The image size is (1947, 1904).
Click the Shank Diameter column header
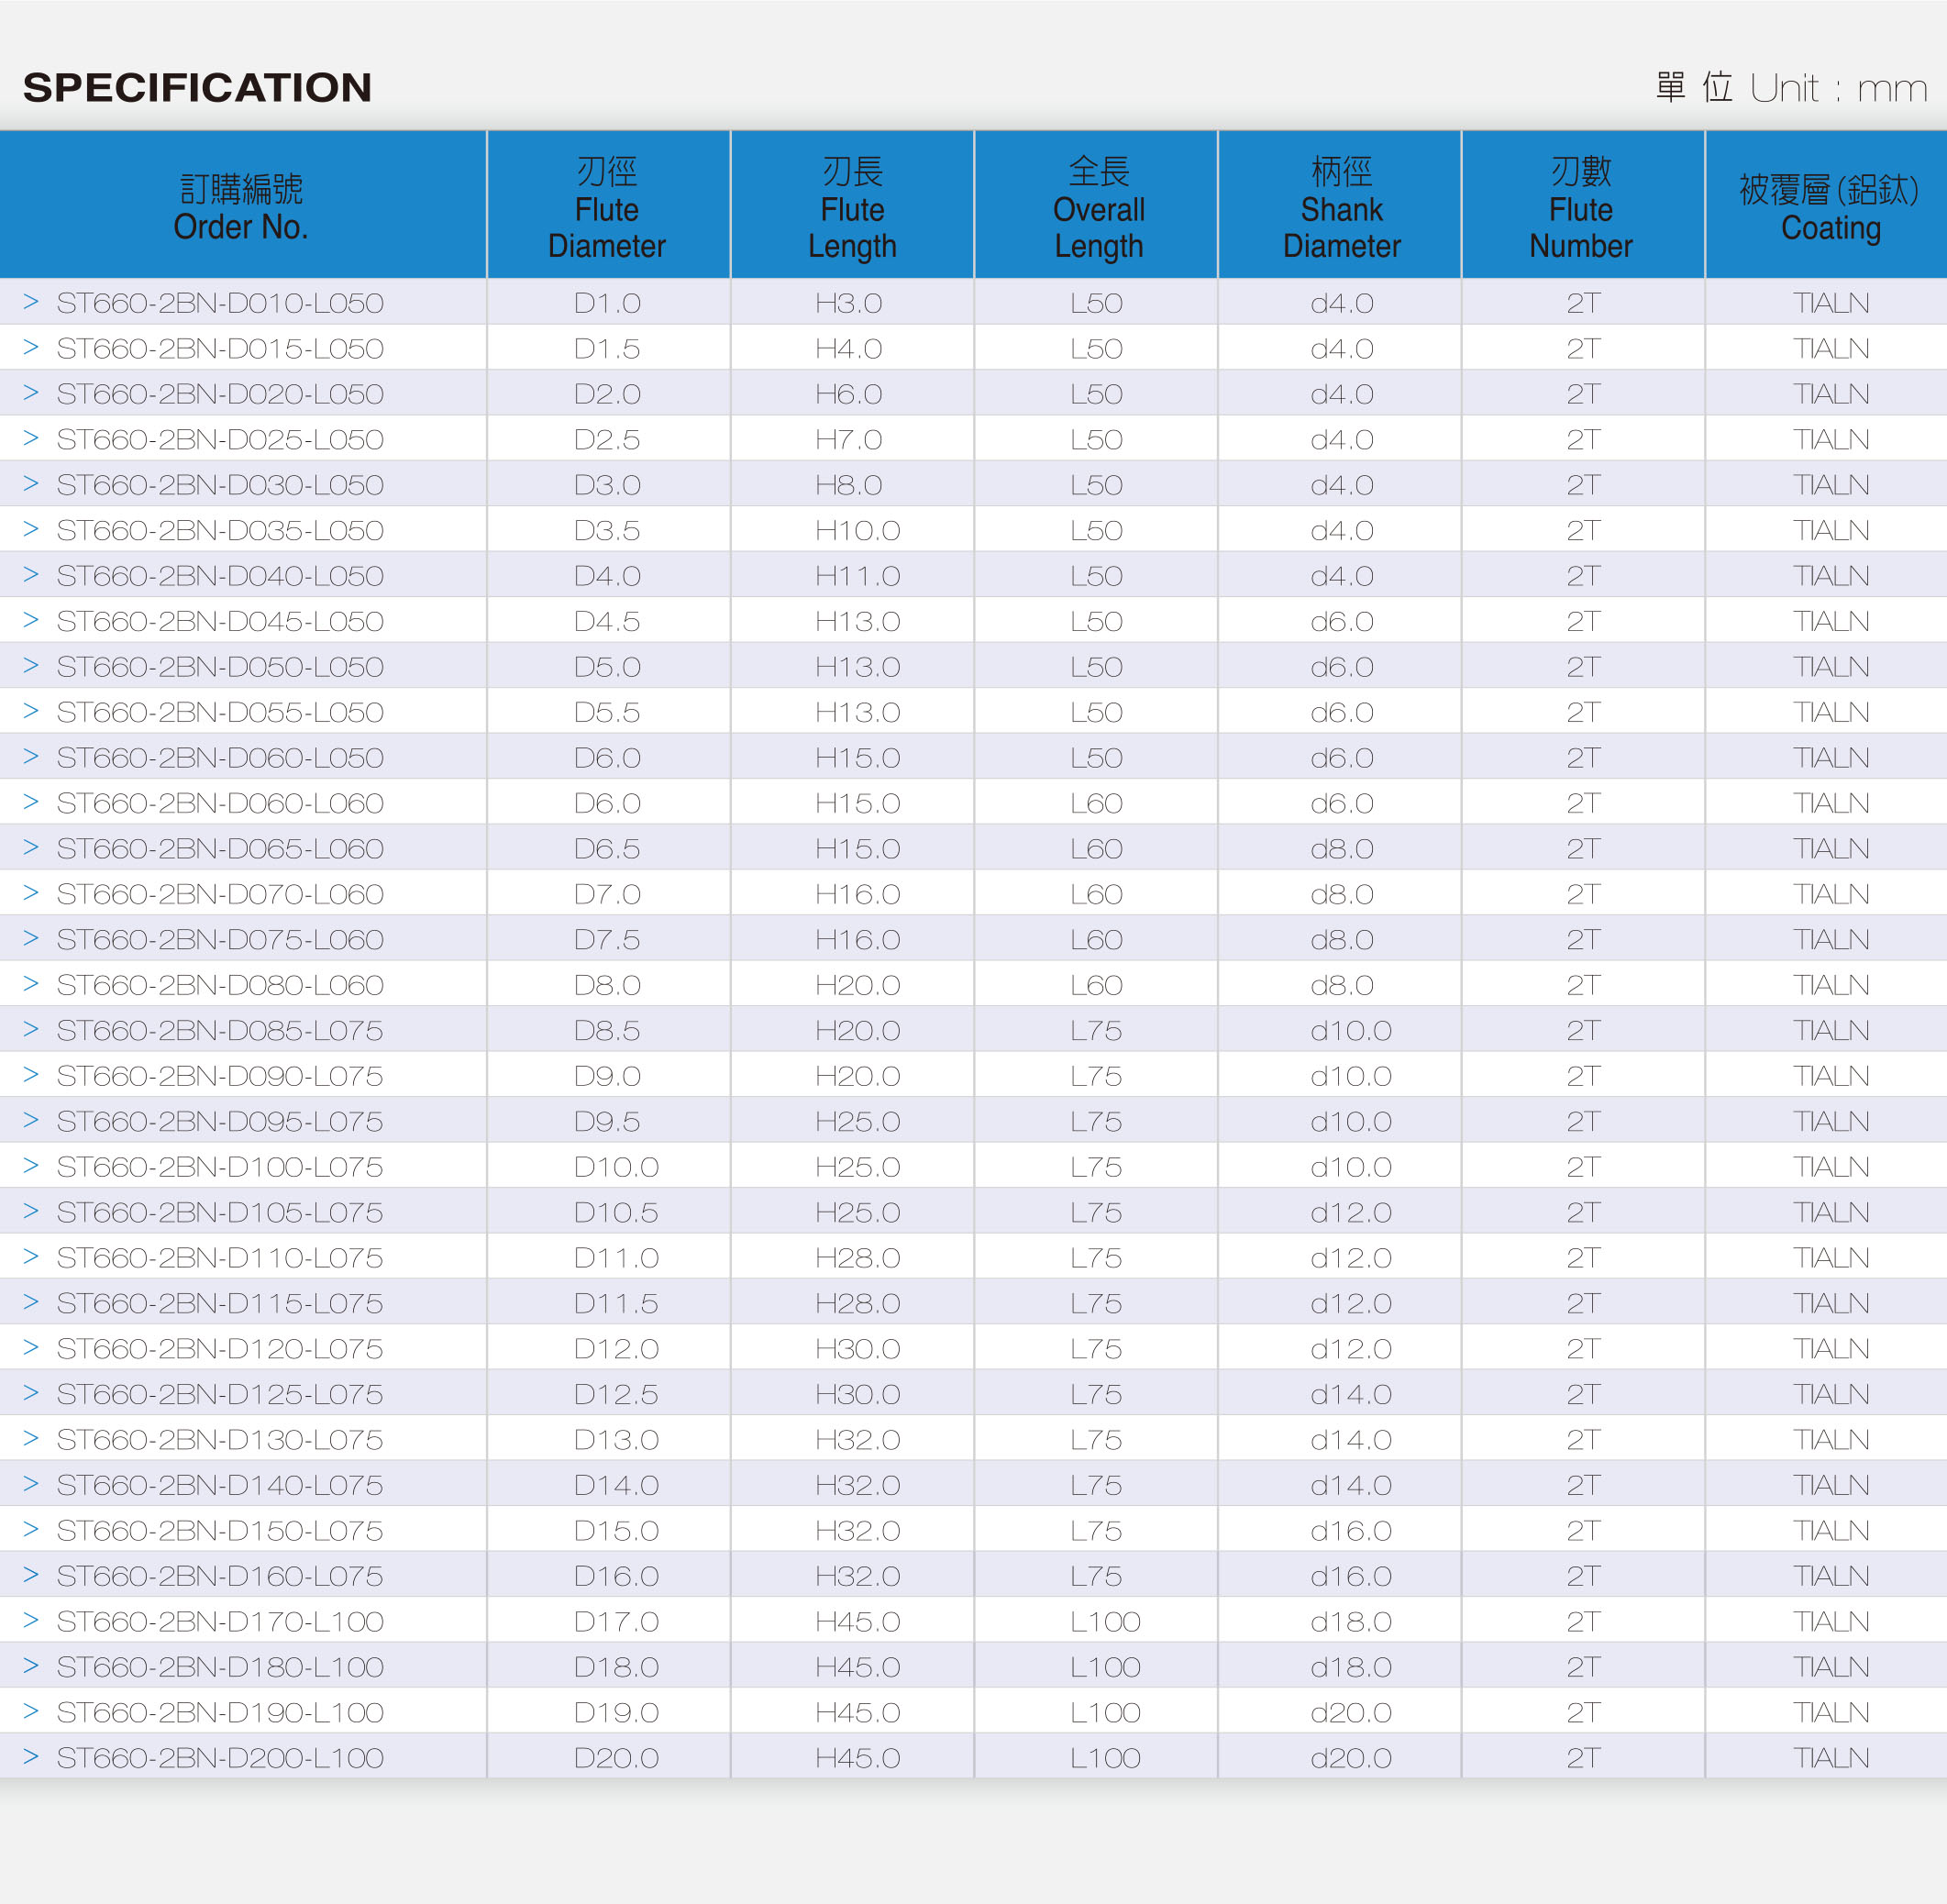click(x=1340, y=205)
